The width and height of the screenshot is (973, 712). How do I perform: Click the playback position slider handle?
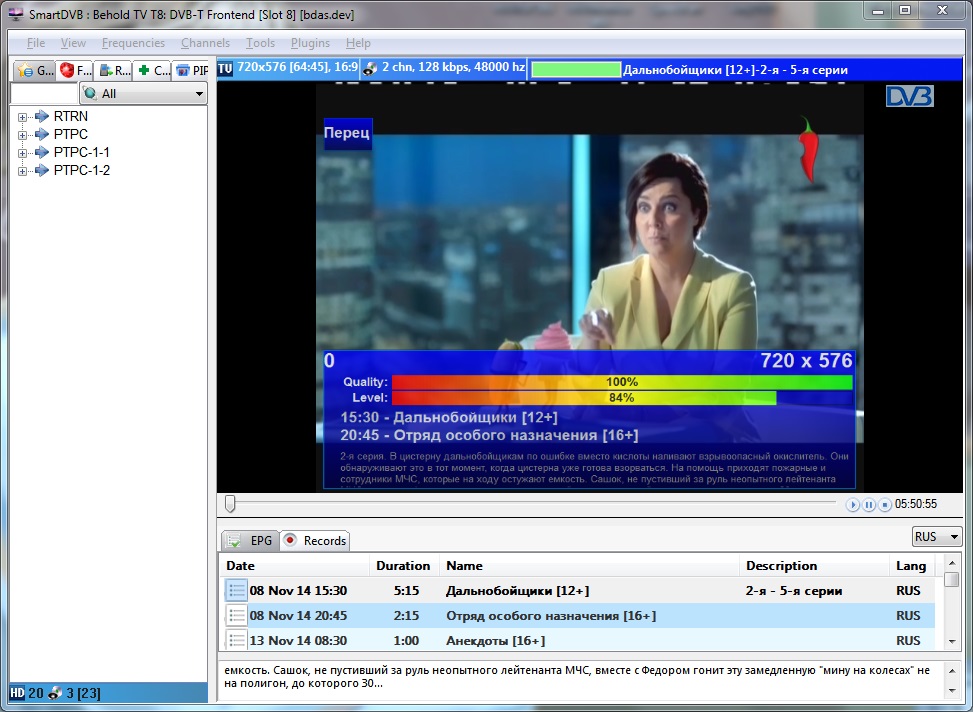[230, 504]
